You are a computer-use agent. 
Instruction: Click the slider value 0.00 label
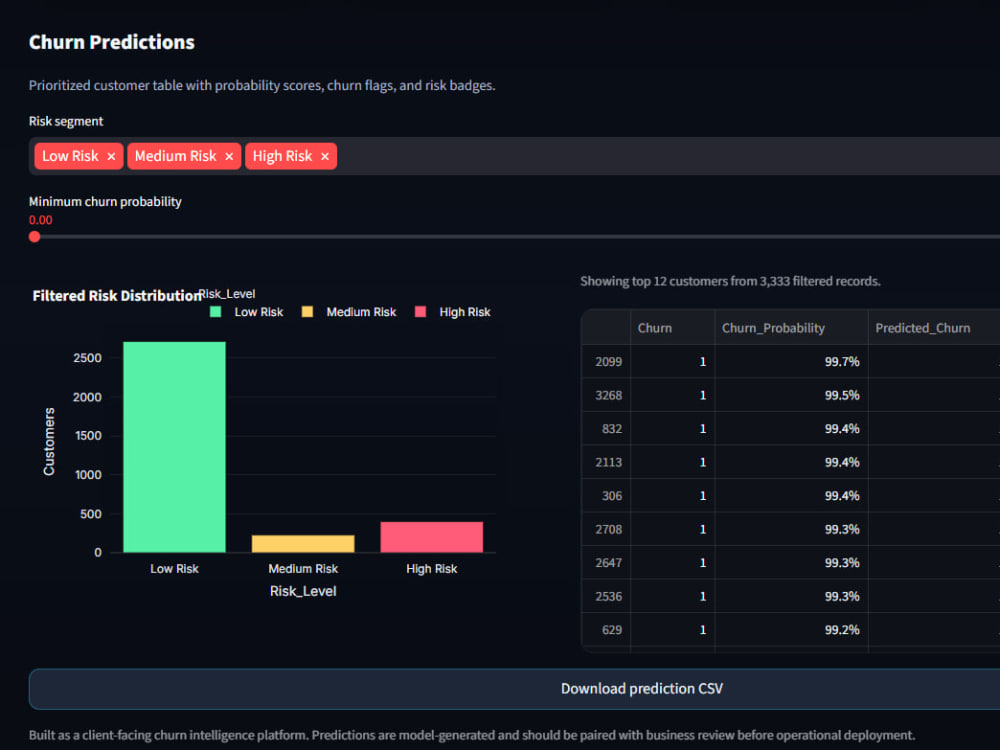click(41, 220)
